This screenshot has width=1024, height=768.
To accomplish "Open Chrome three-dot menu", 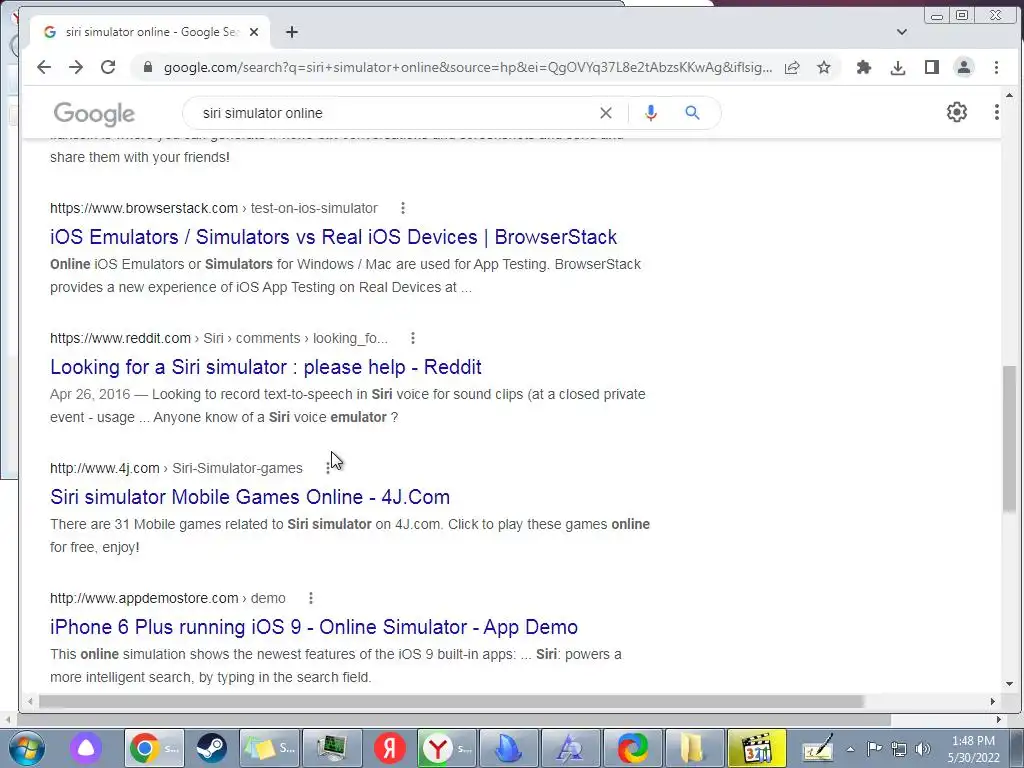I will pyautogui.click(x=996, y=67).
